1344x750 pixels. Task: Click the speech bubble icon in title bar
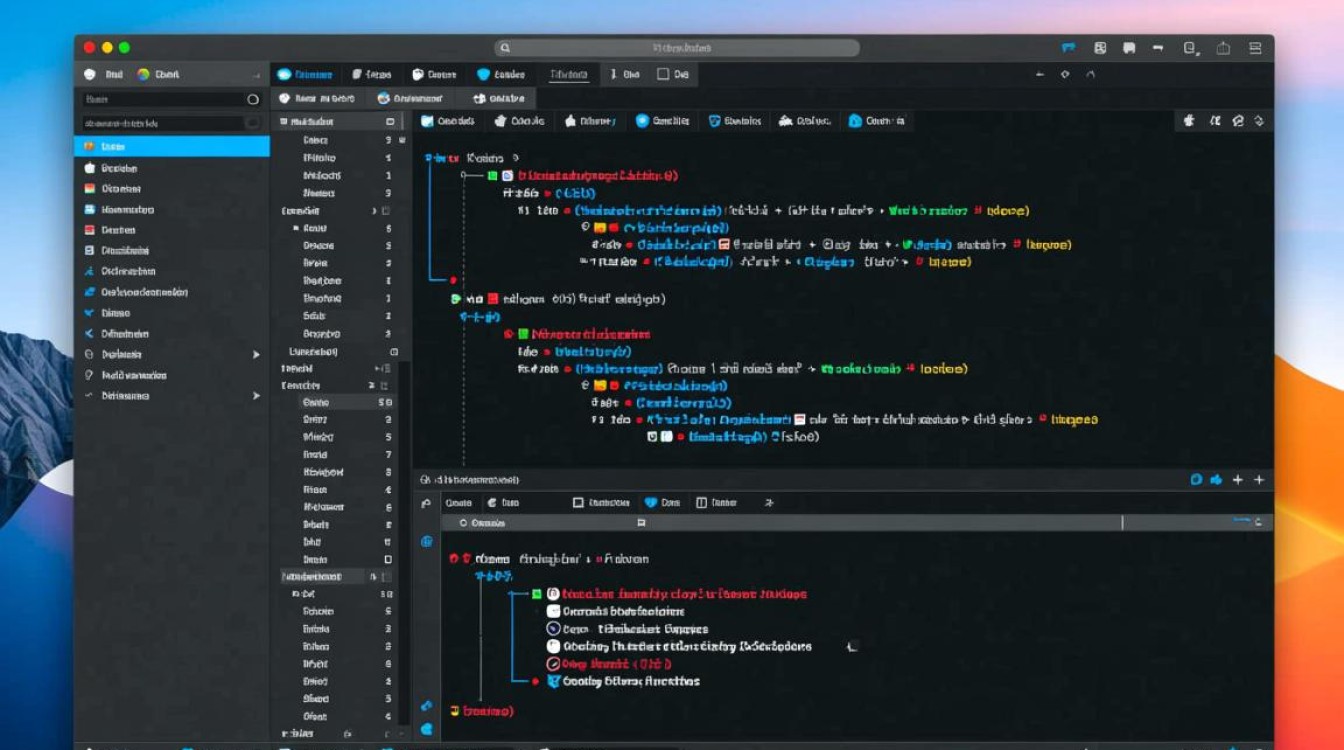1129,48
